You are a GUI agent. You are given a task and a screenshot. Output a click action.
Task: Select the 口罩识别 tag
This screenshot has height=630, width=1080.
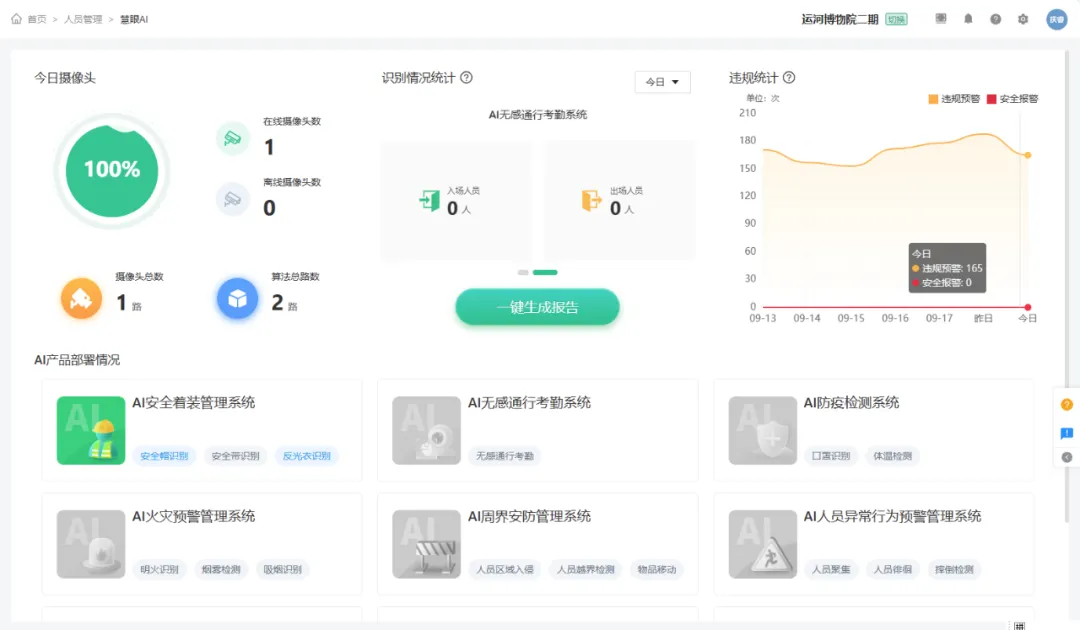[x=831, y=456]
